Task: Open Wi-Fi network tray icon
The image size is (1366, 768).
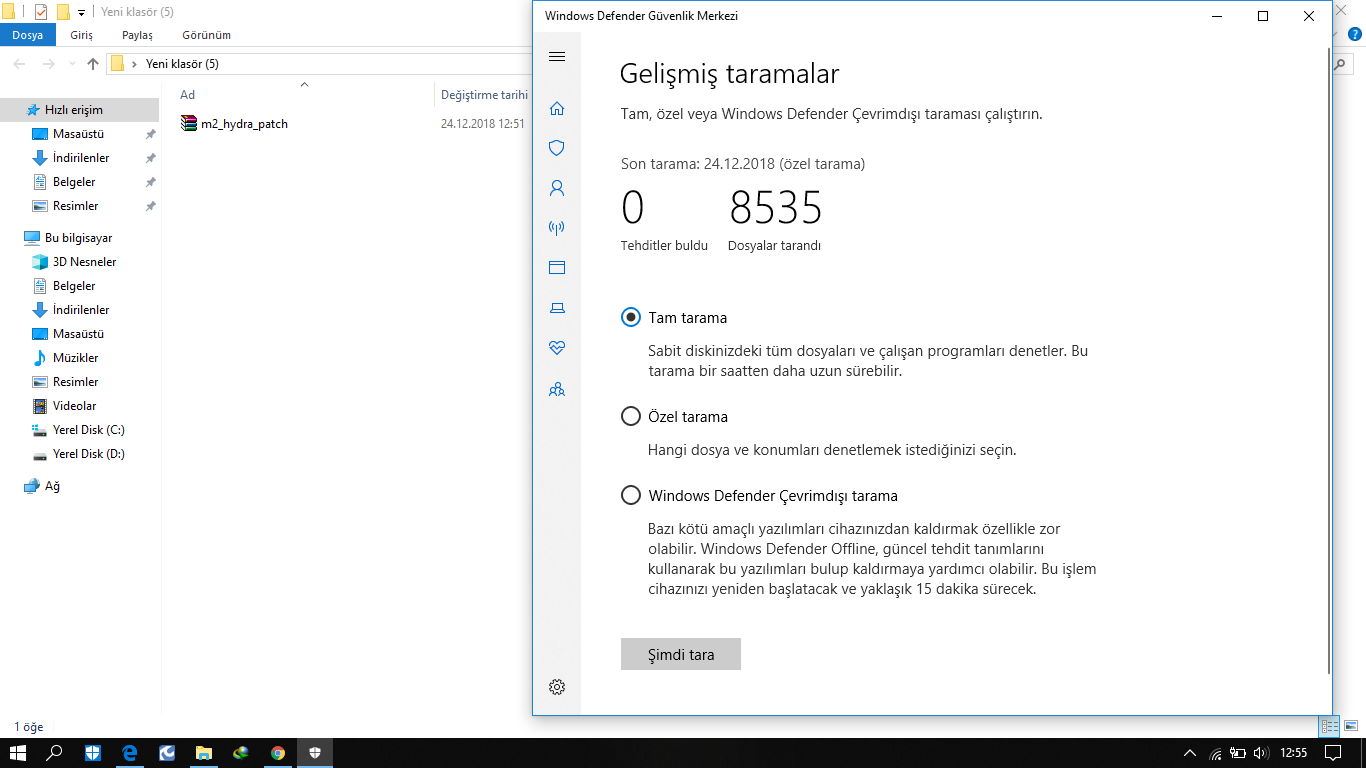Action: [x=1215, y=753]
